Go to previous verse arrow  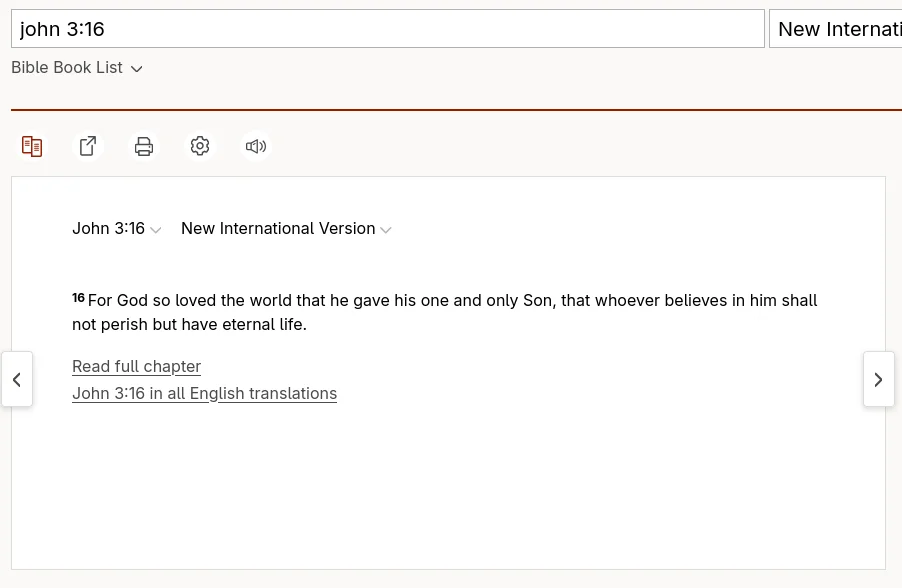(17, 379)
